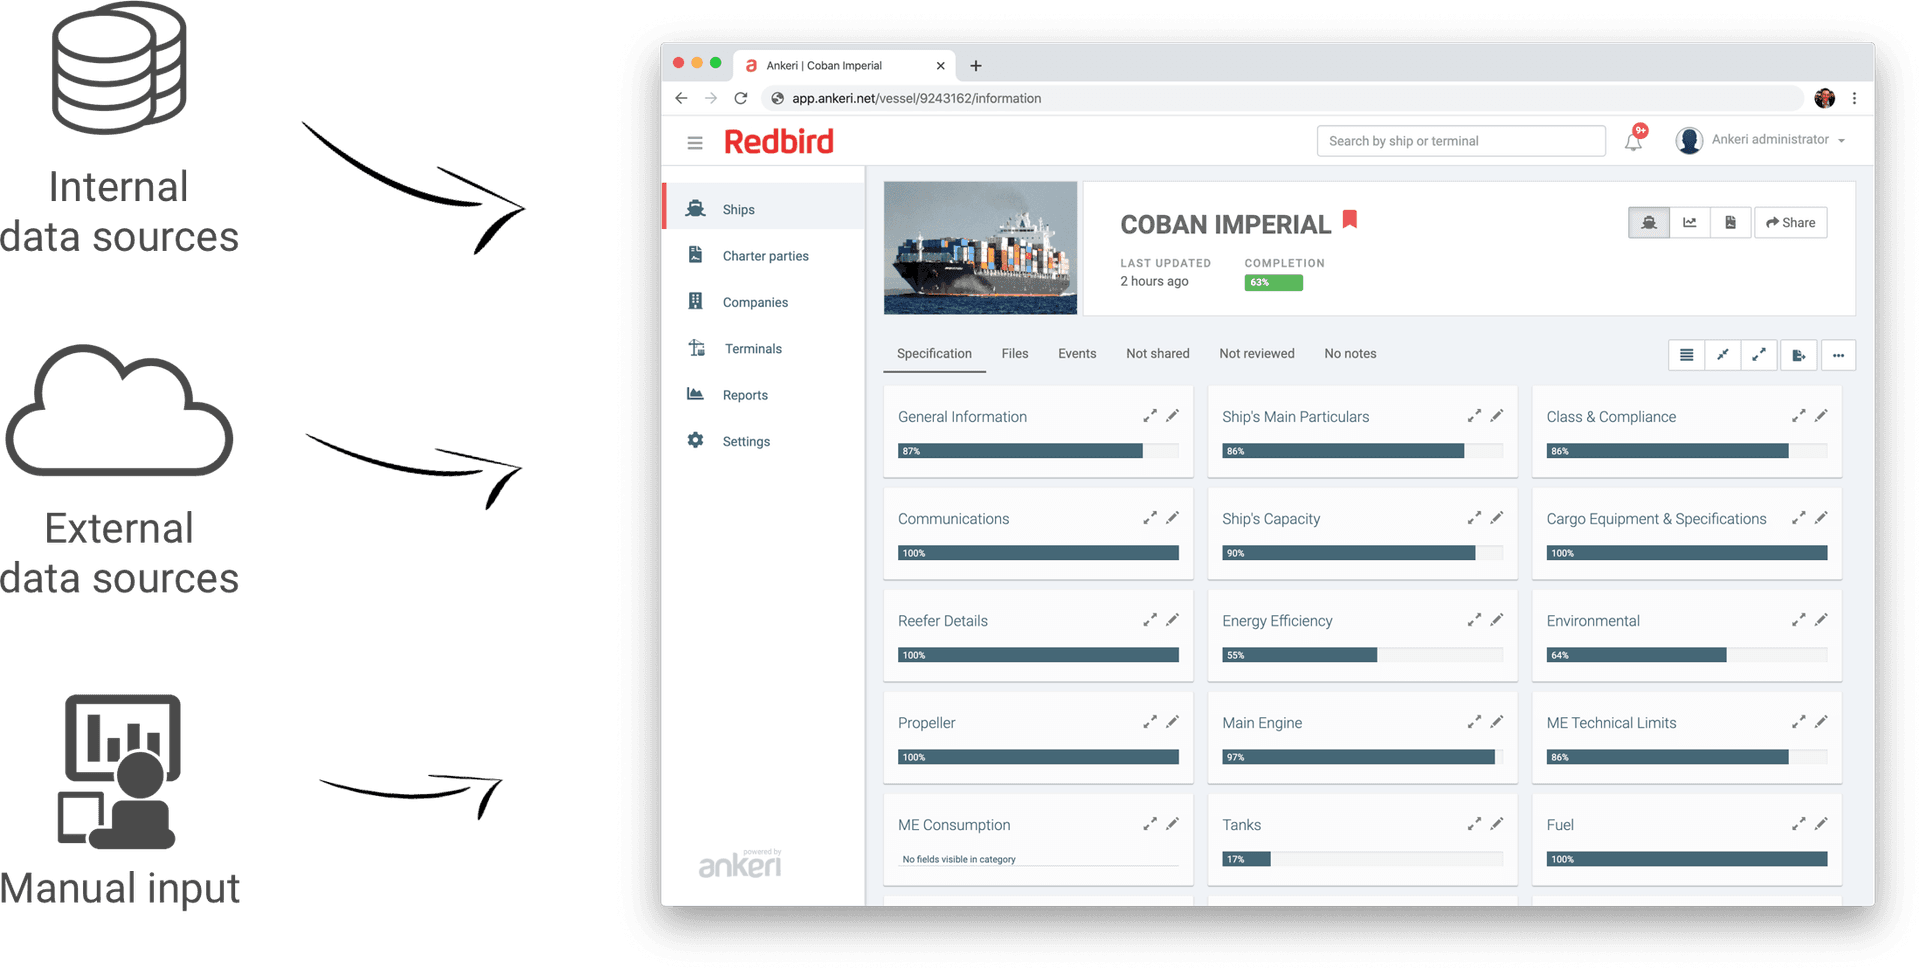
Task: Edit Class & Compliance with pencil icon
Action: (x=1821, y=416)
